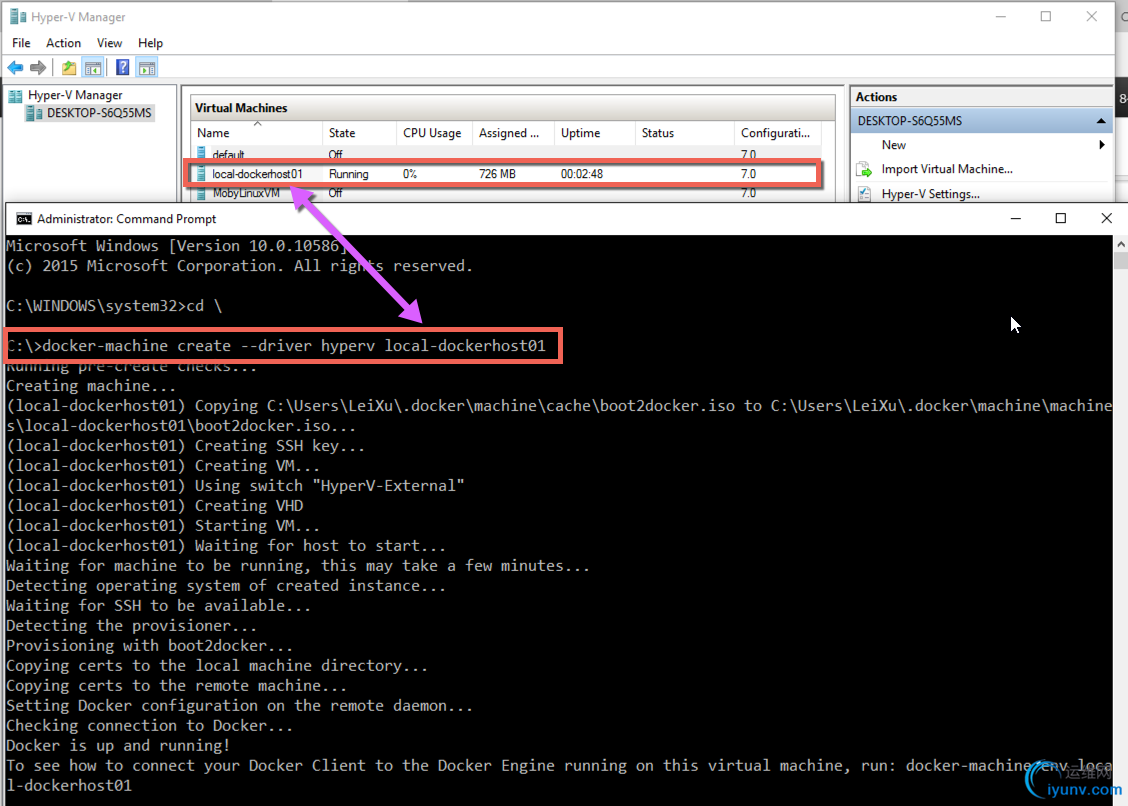Click the Forward arrow in Hyper-V toolbar
Viewport: 1128px width, 806px height.
click(38, 68)
